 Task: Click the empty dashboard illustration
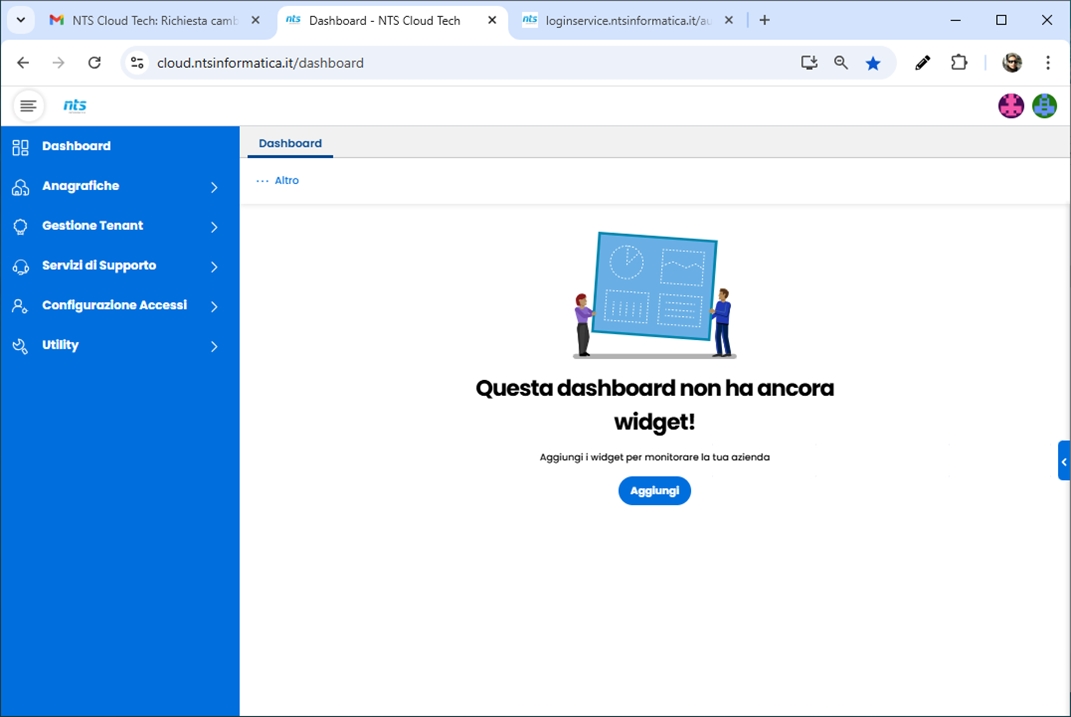coord(654,295)
